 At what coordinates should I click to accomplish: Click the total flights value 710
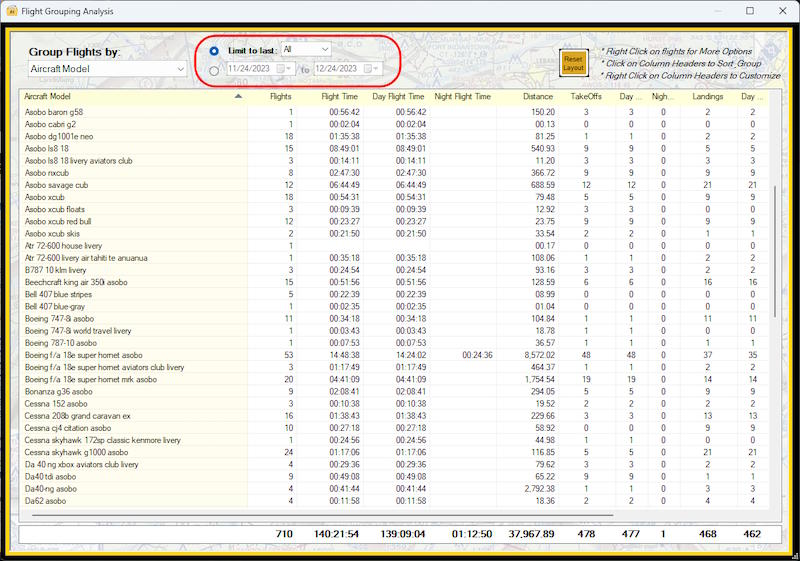pos(284,534)
